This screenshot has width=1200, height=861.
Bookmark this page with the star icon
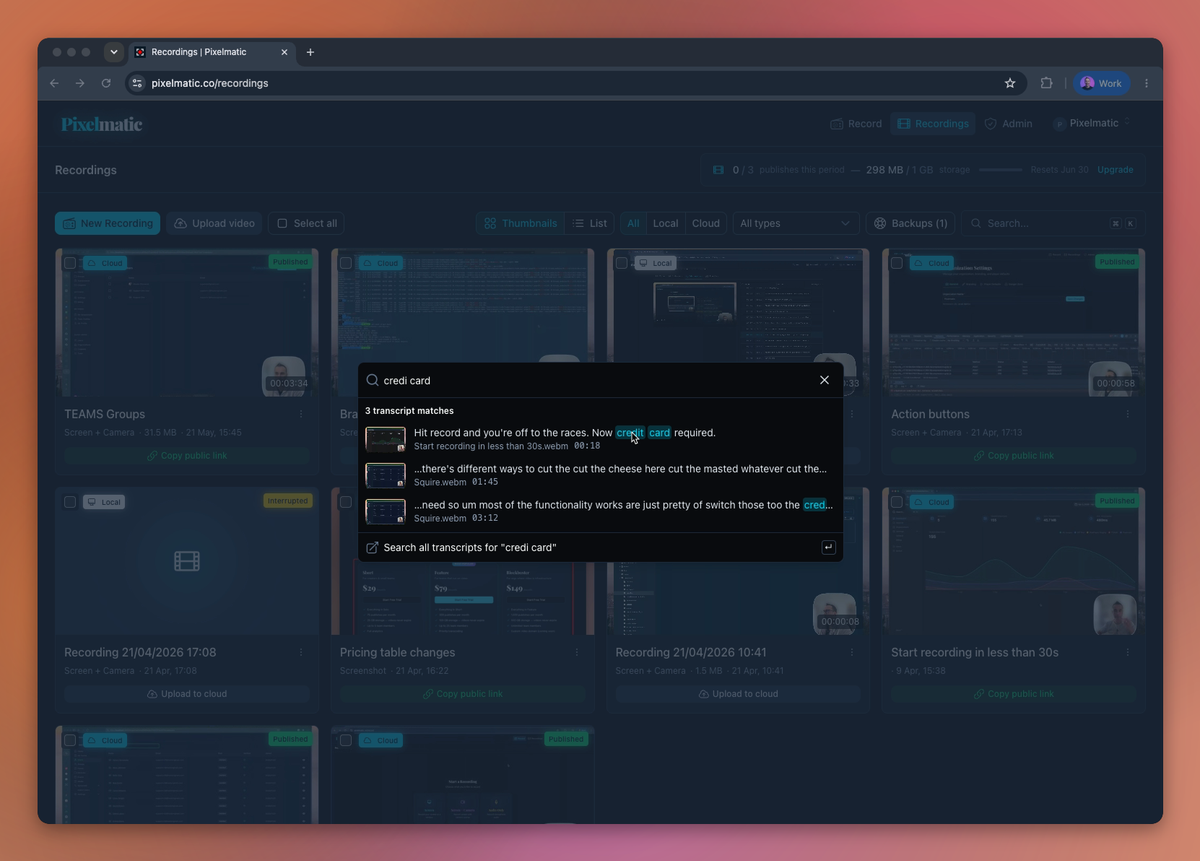pyautogui.click(x=1010, y=83)
